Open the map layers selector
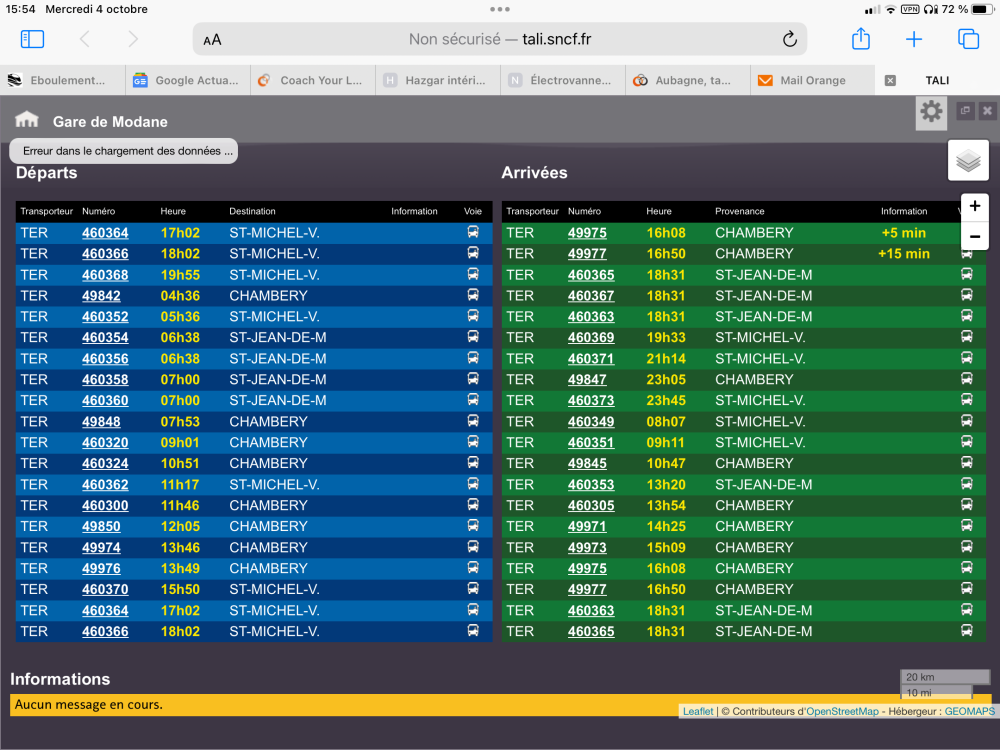Screen dimensions: 1000x750 click(x=968, y=160)
